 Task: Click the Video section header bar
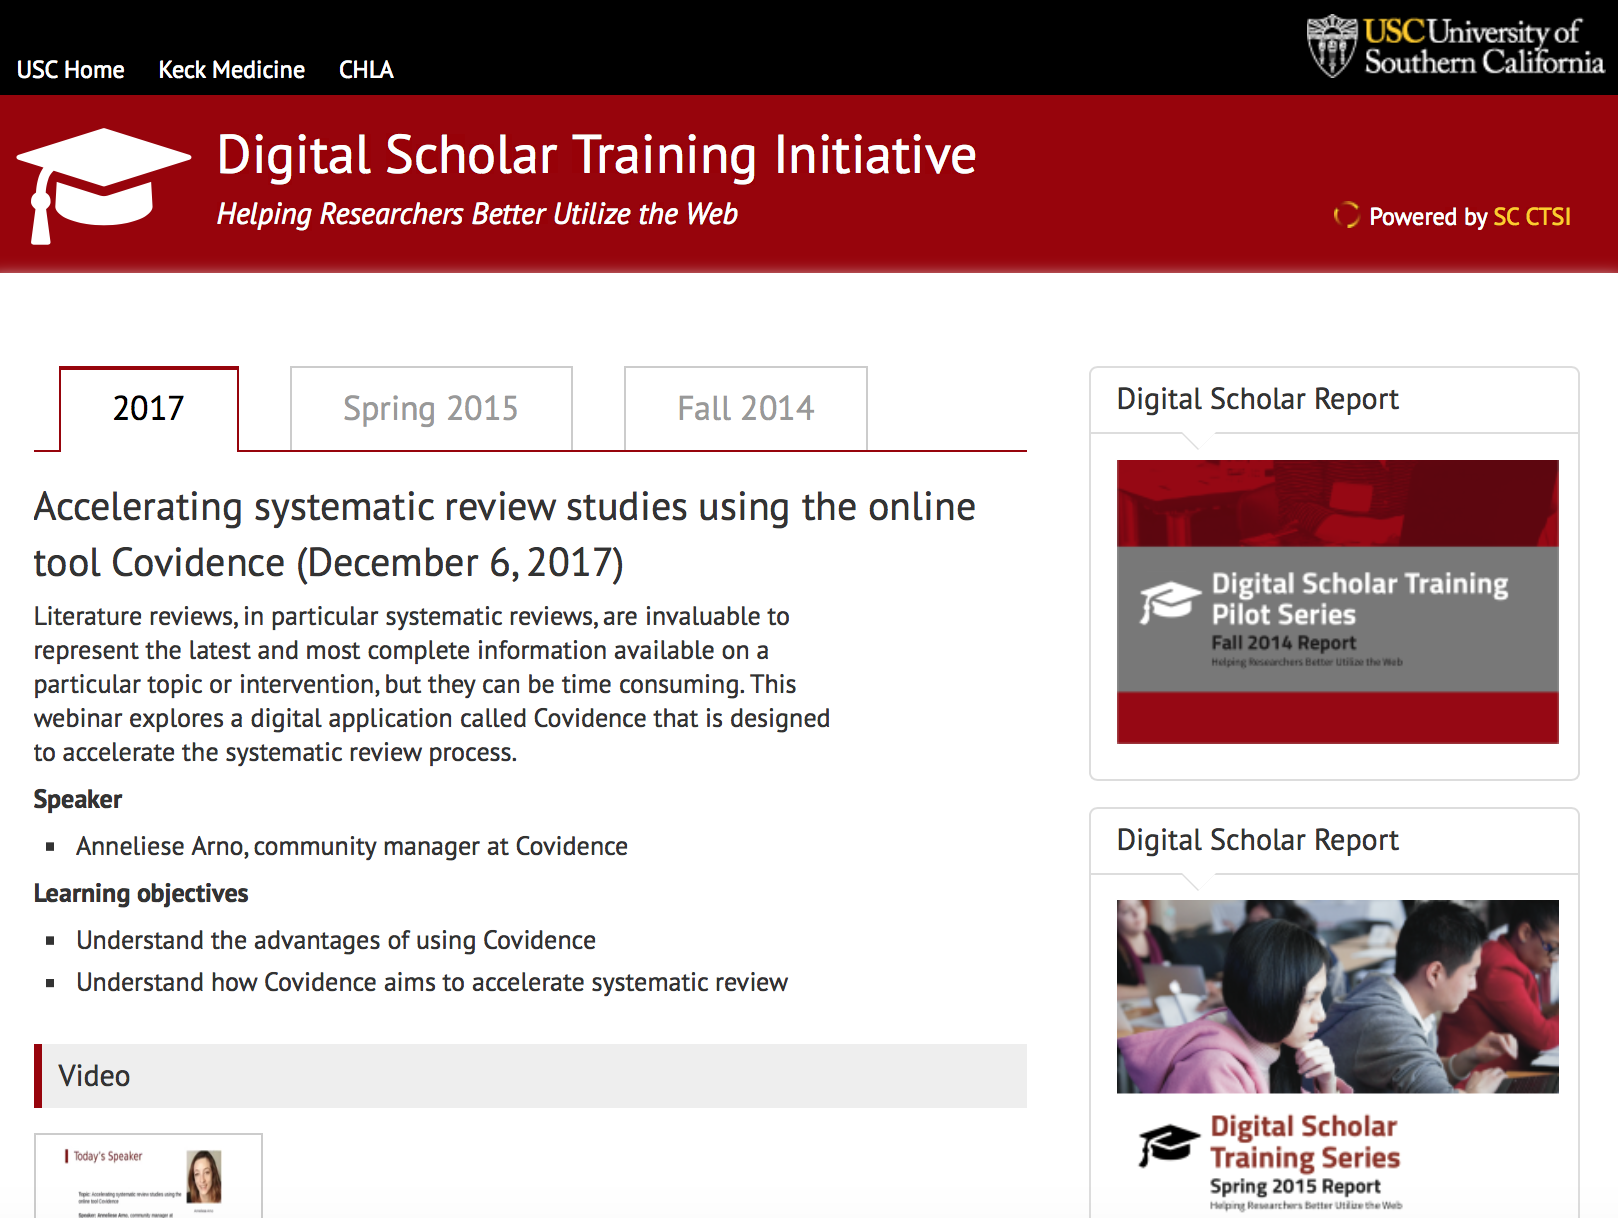530,1076
